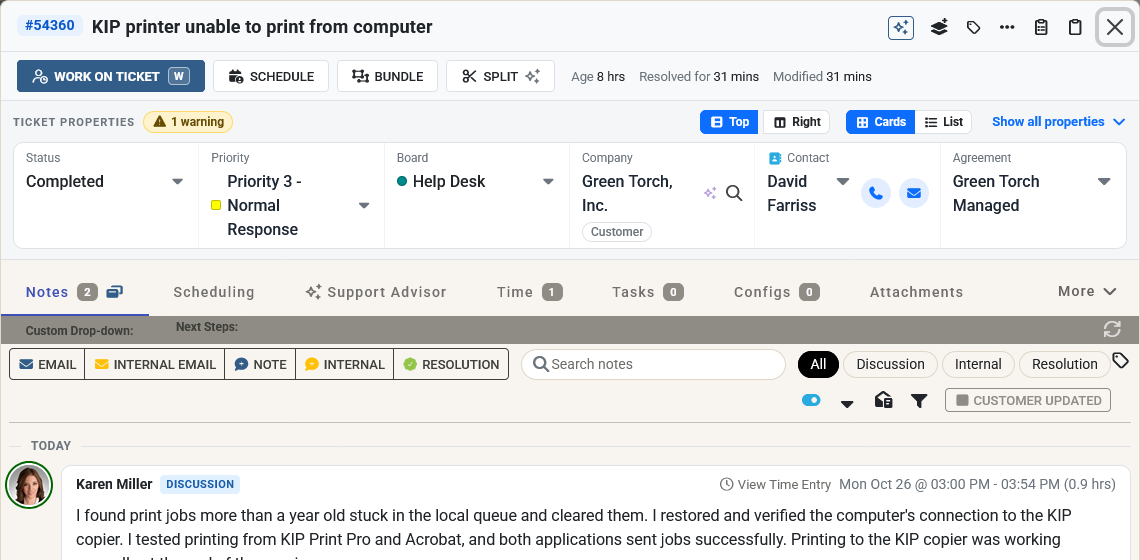
Task: Filter notes by All
Action: [819, 364]
